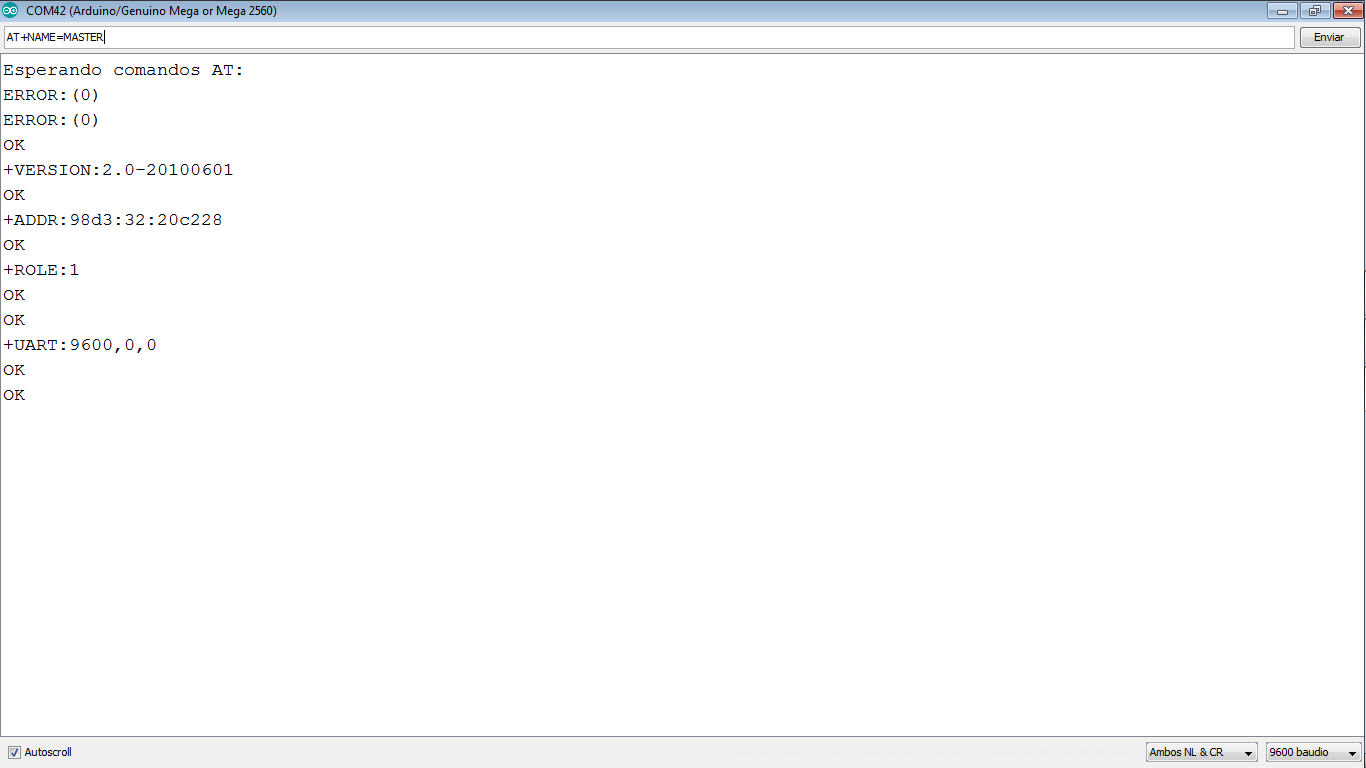
Task: Minimize the COM42 serial monitor window
Action: click(1282, 11)
